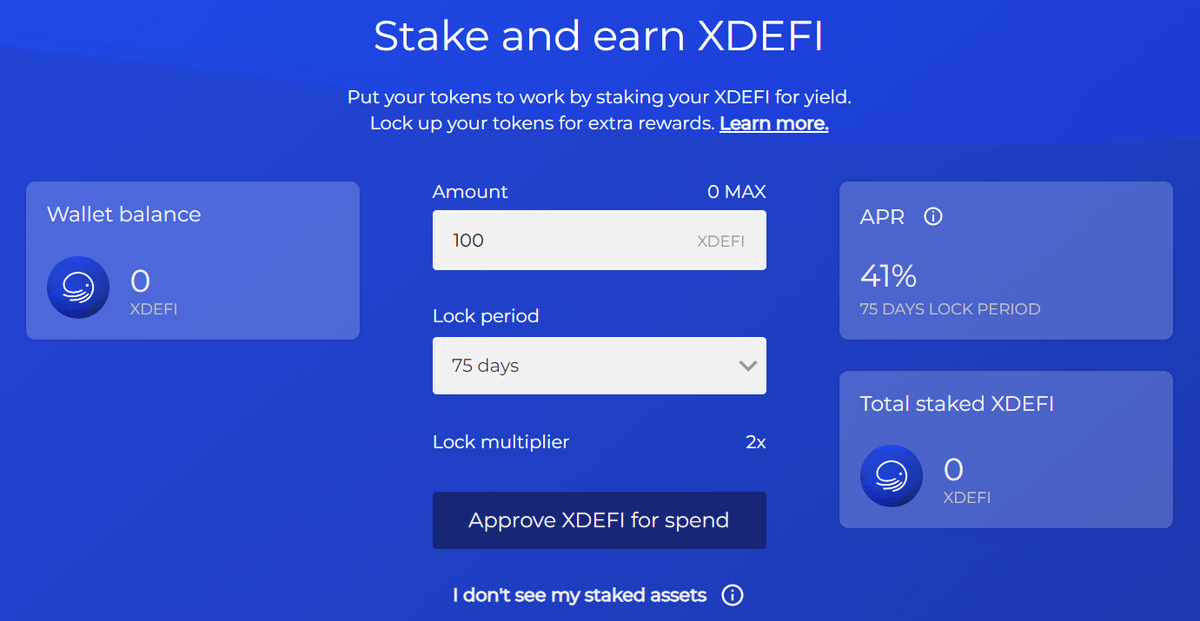This screenshot has height=621, width=1200.
Task: Open the Learn more link
Action: [x=774, y=124]
